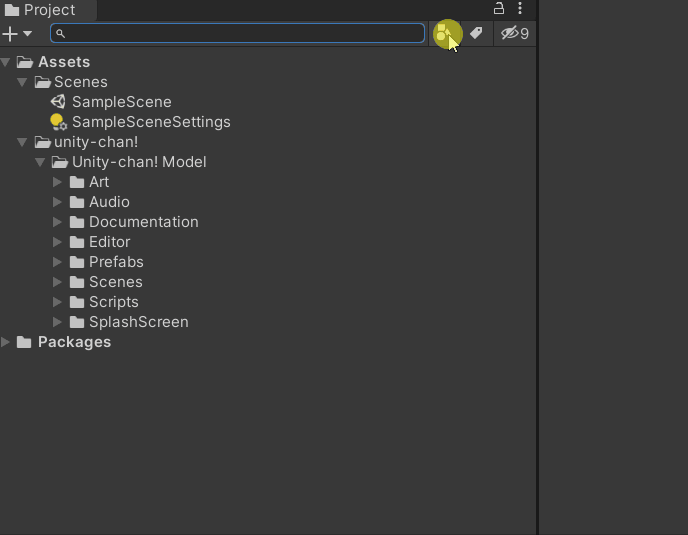This screenshot has height=535, width=688.
Task: Select the Packages label
Action: click(x=75, y=342)
